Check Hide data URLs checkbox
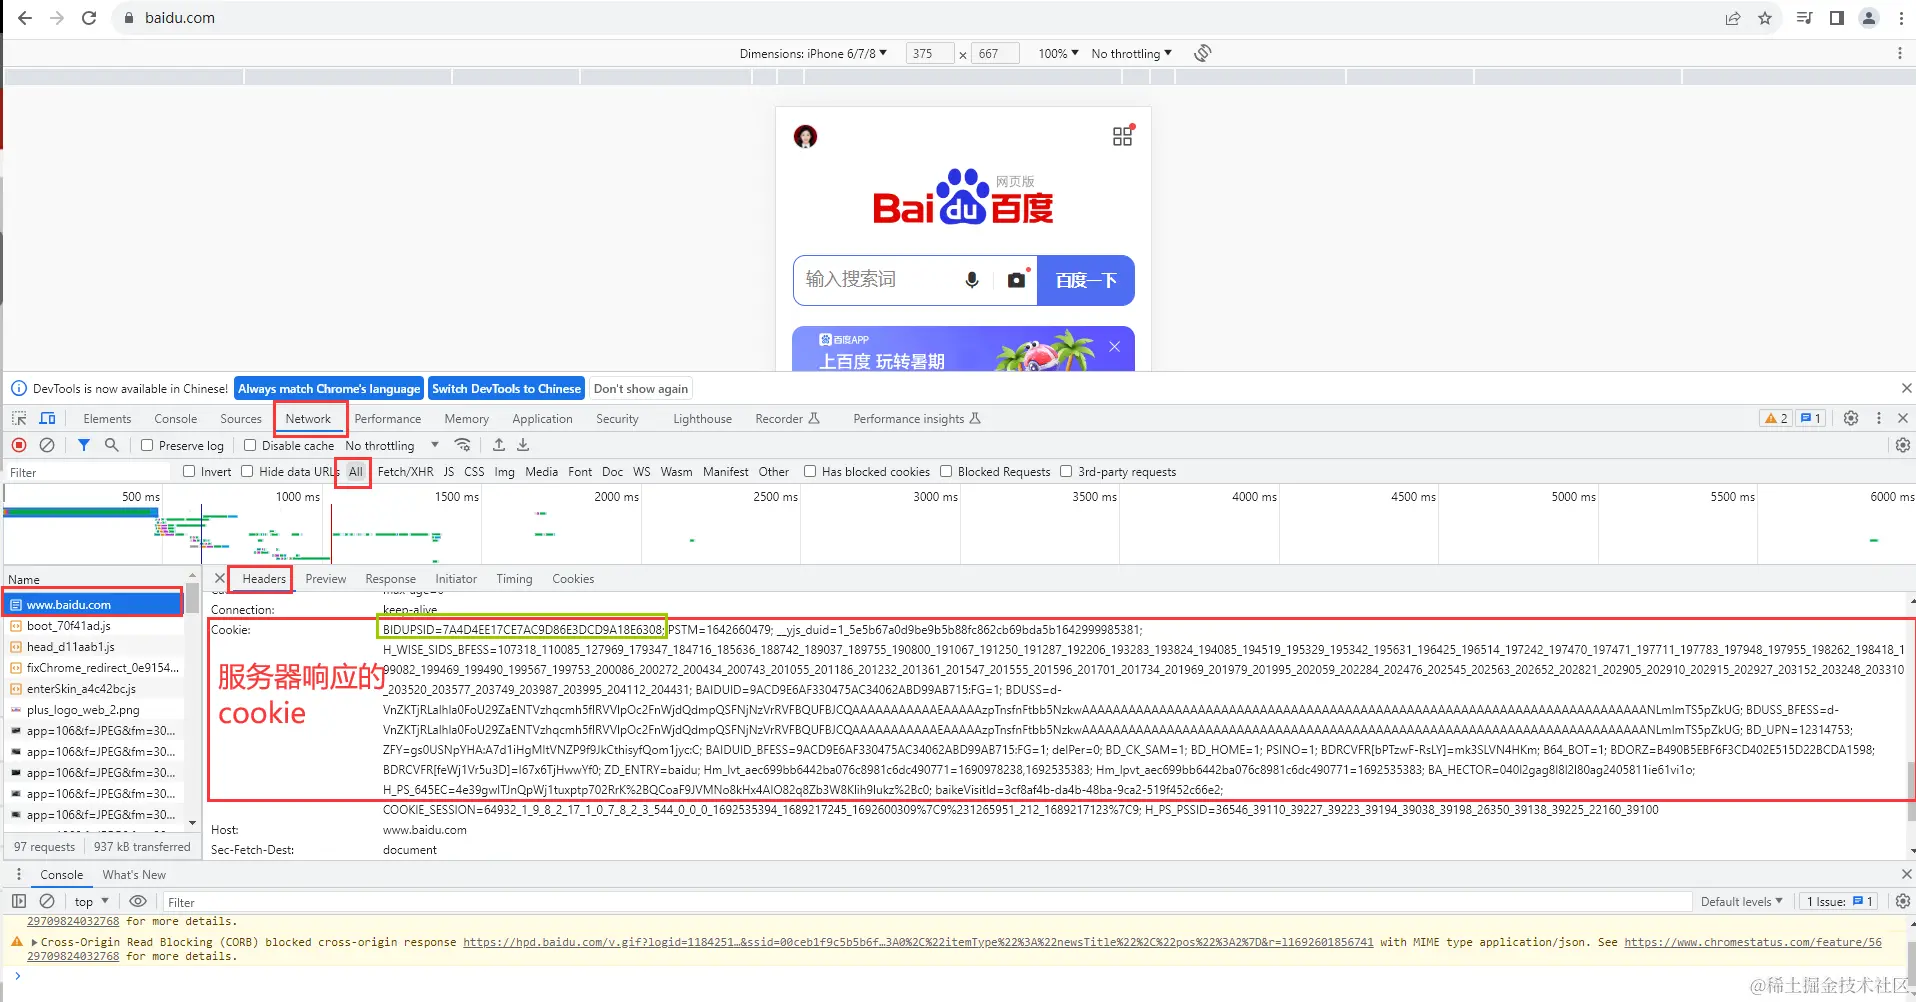1916x1002 pixels. (247, 471)
